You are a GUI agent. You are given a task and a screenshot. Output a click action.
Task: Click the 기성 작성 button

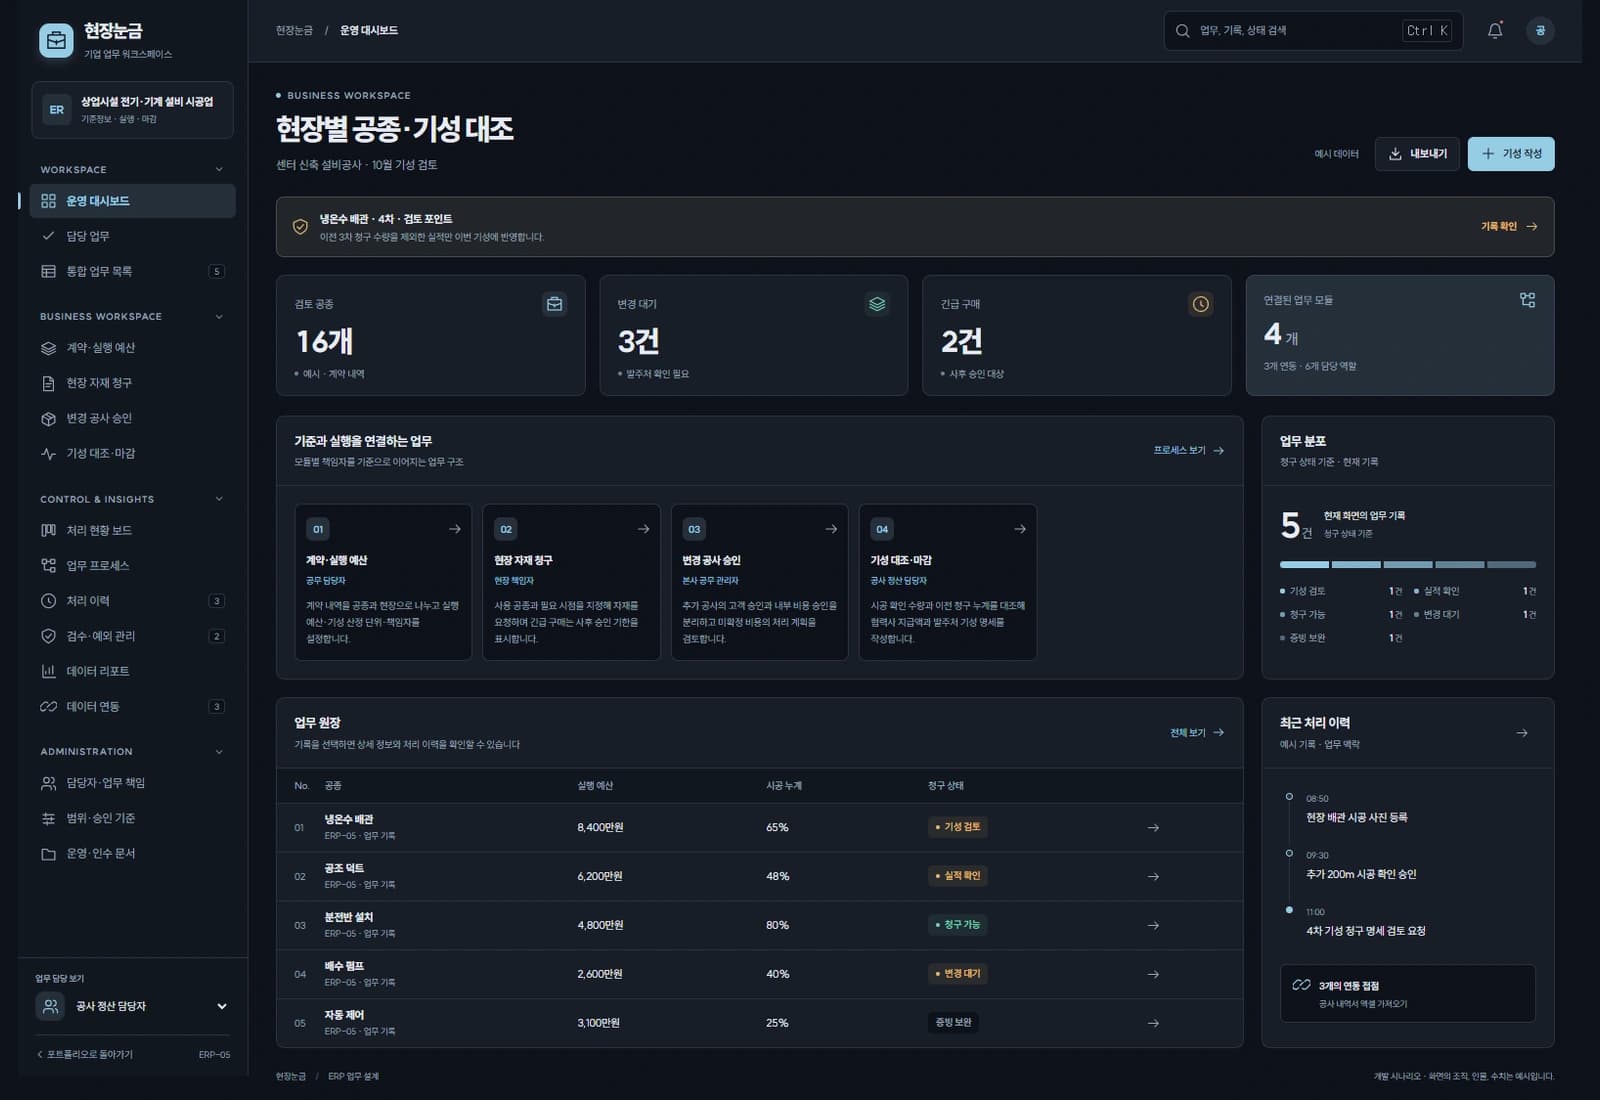click(1511, 154)
